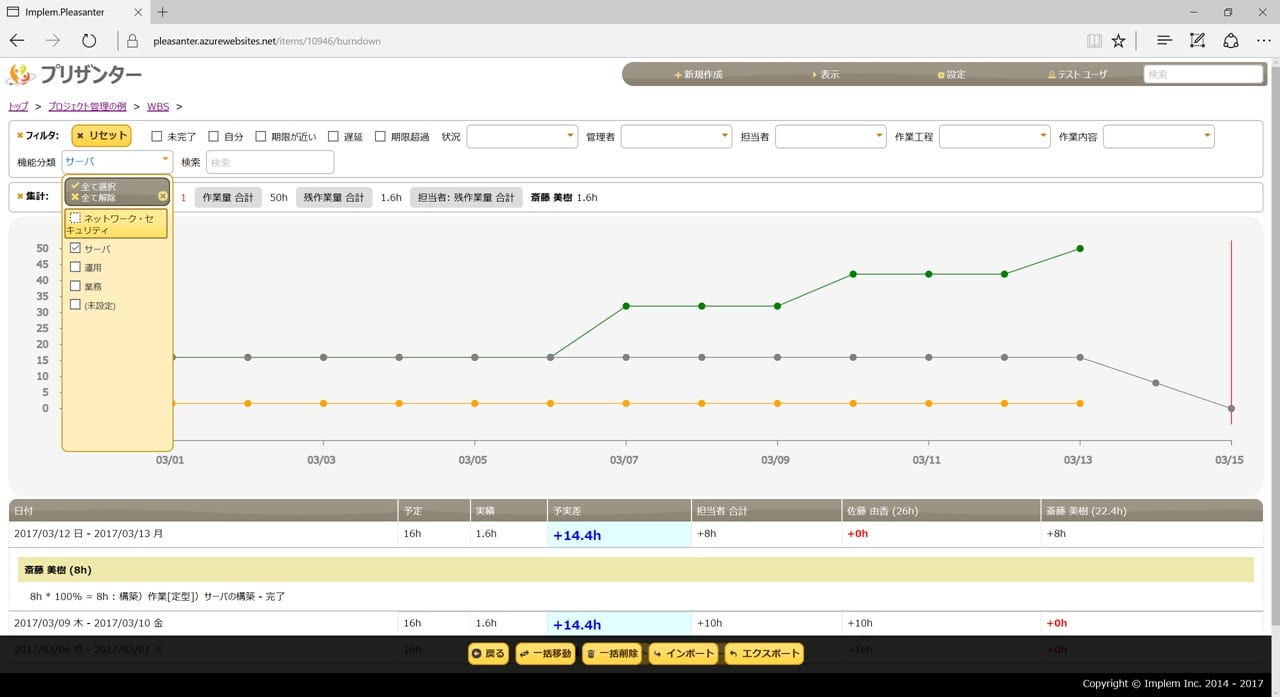Screen dimensions: 1280x697
Task: Collapse the フィルタ section via its x icon
Action: tap(20, 136)
